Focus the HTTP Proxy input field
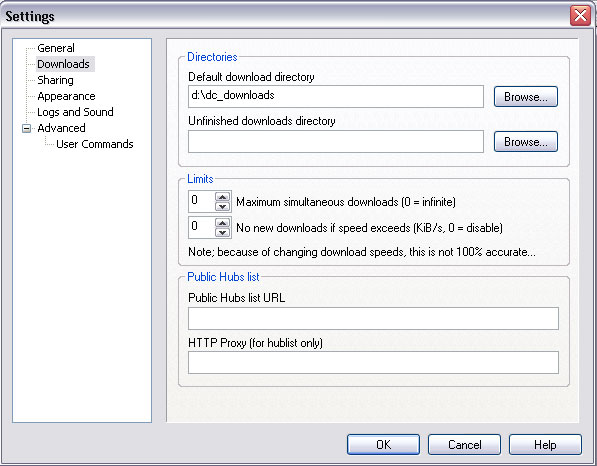 (x=373, y=362)
